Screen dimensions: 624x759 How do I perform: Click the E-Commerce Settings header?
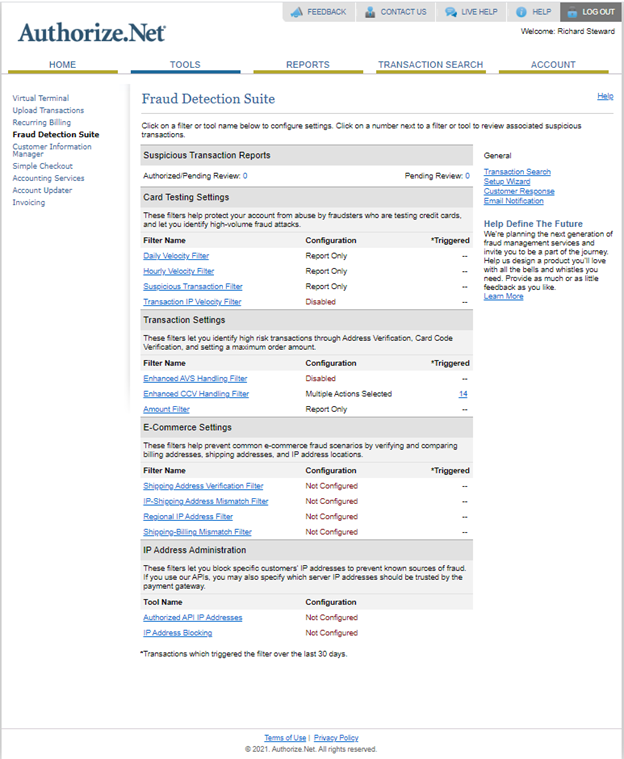[306, 427]
